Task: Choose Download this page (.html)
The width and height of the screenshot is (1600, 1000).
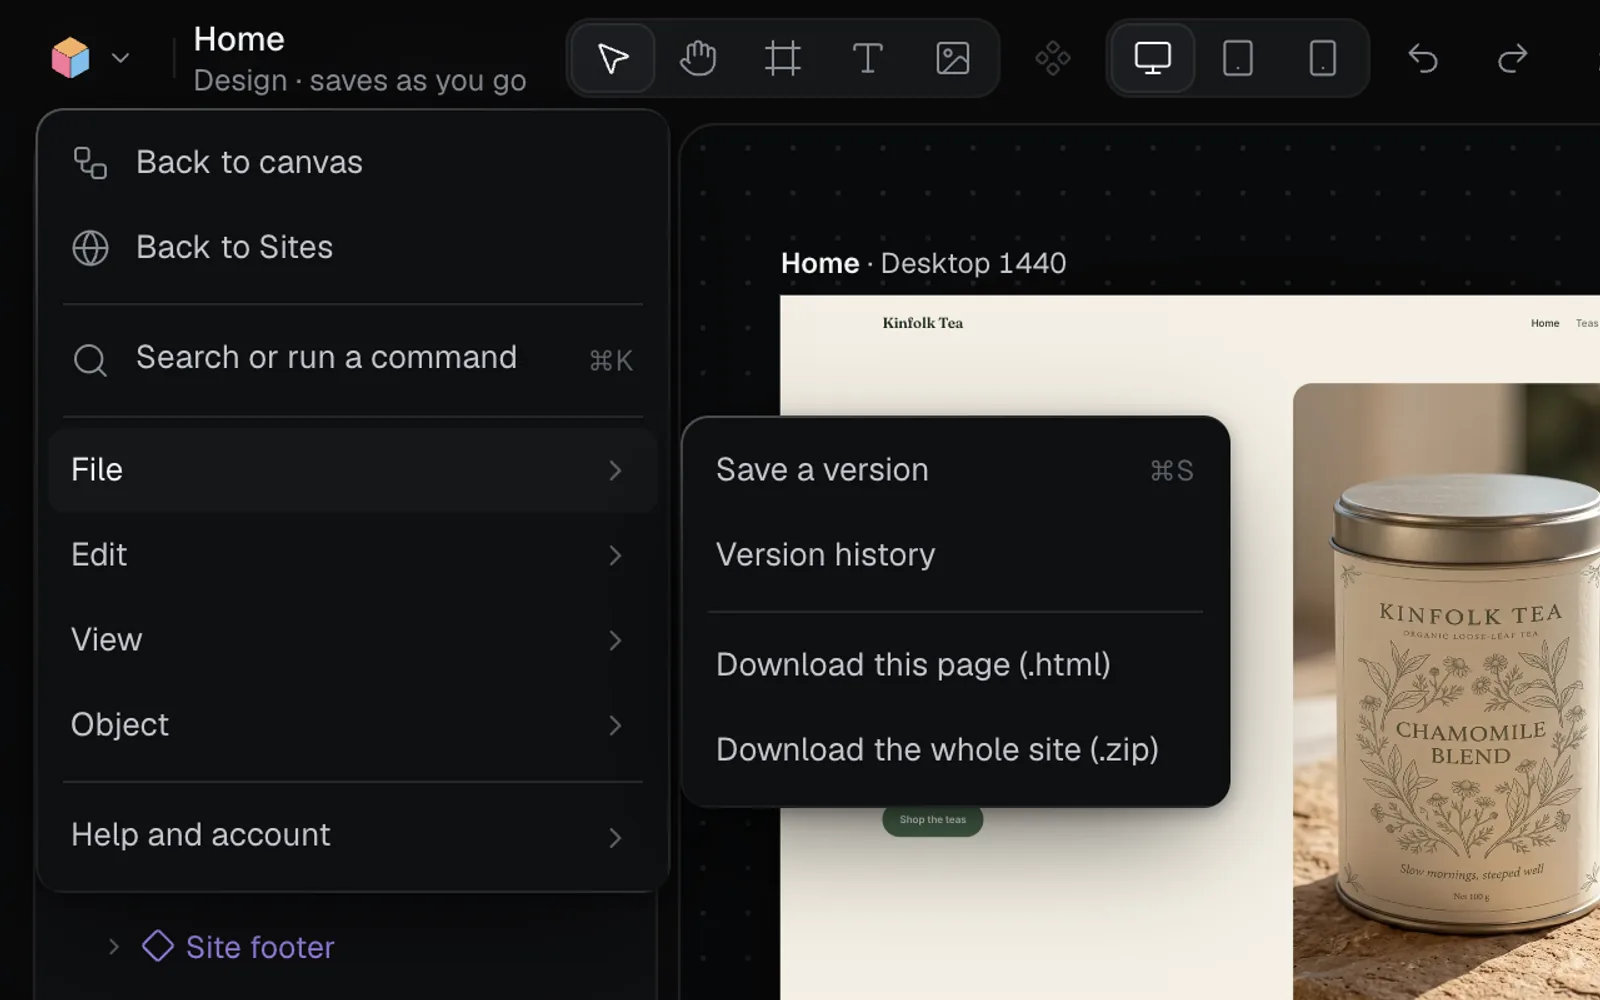Action: click(x=955, y=665)
